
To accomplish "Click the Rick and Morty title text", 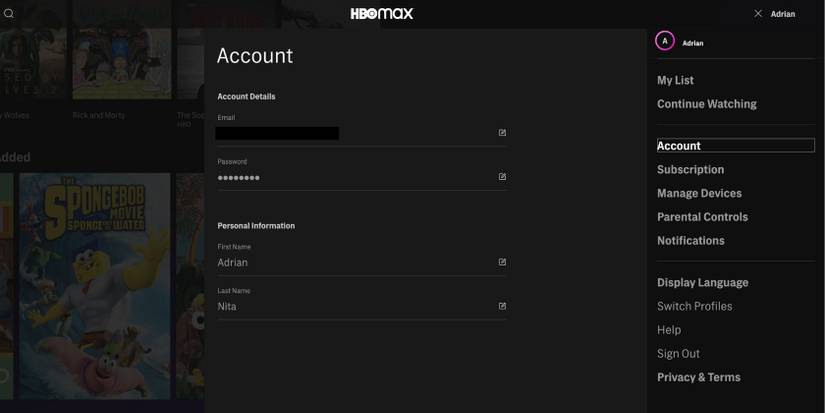I will (x=98, y=115).
